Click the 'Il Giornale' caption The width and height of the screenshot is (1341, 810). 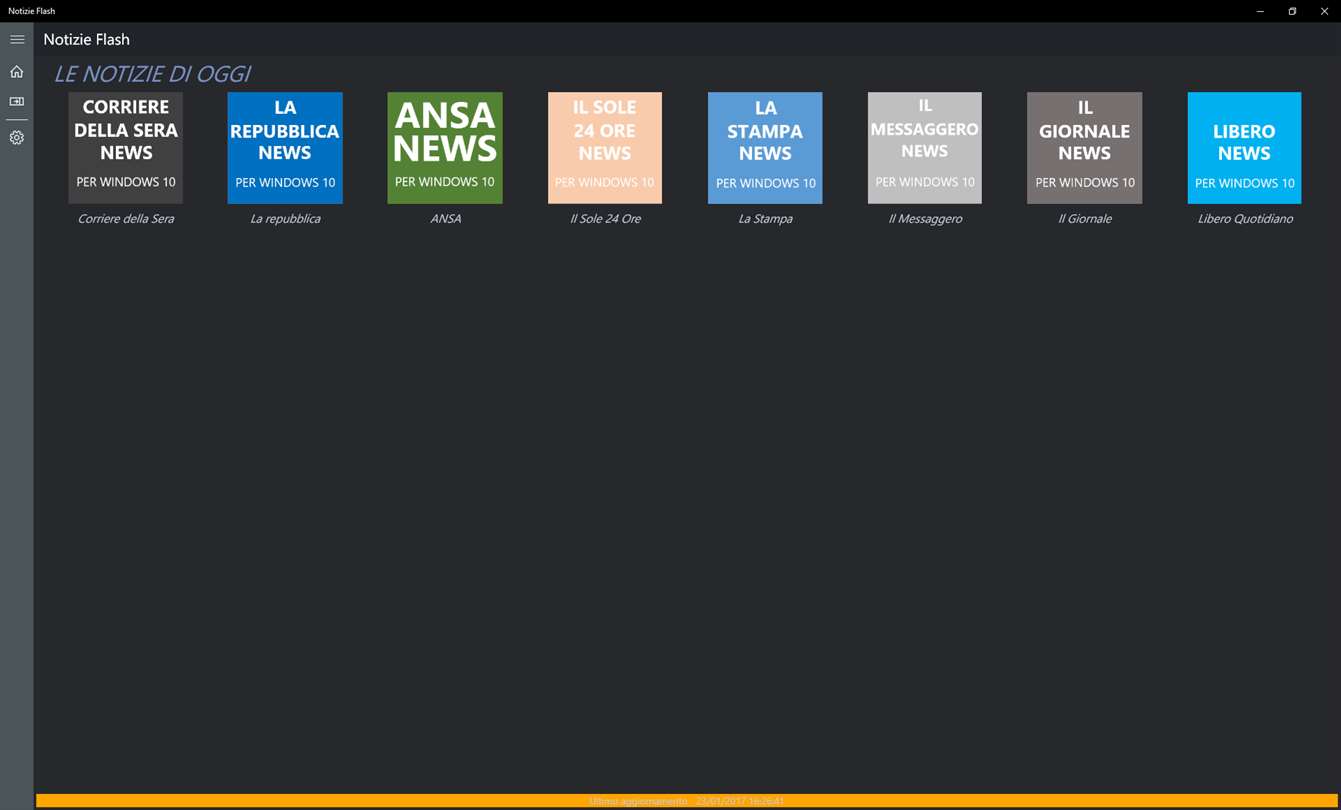click(x=1085, y=219)
